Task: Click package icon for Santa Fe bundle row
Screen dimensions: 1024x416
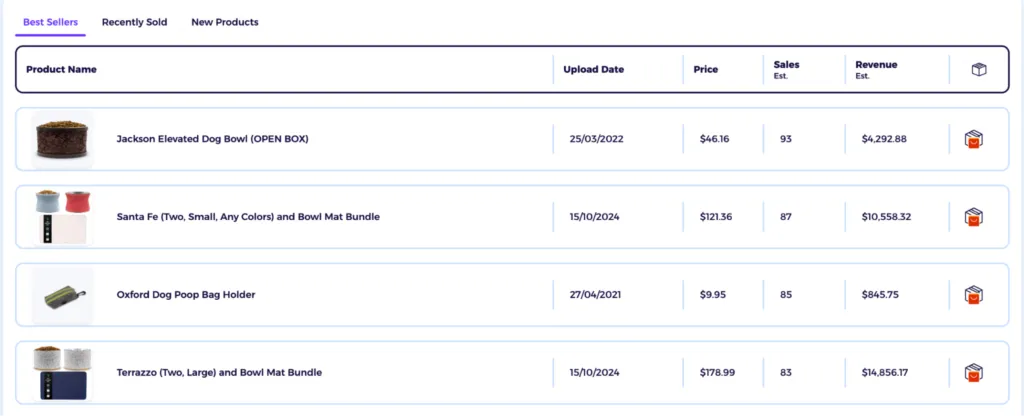Action: [x=974, y=217]
